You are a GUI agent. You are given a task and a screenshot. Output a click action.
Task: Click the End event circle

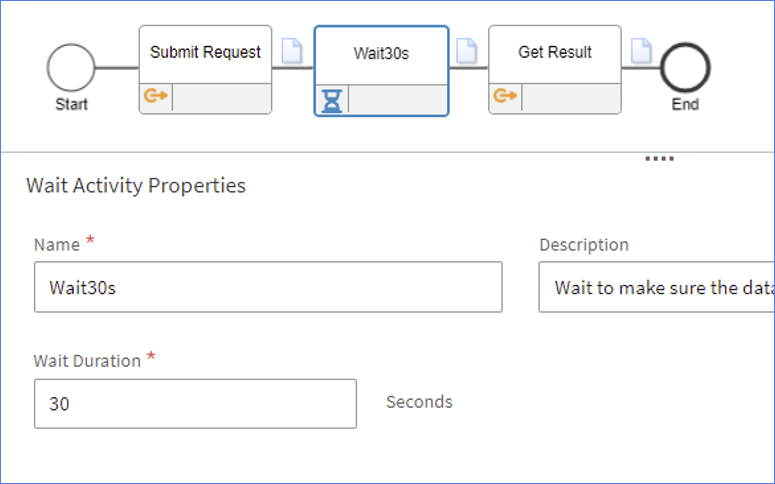click(x=685, y=69)
